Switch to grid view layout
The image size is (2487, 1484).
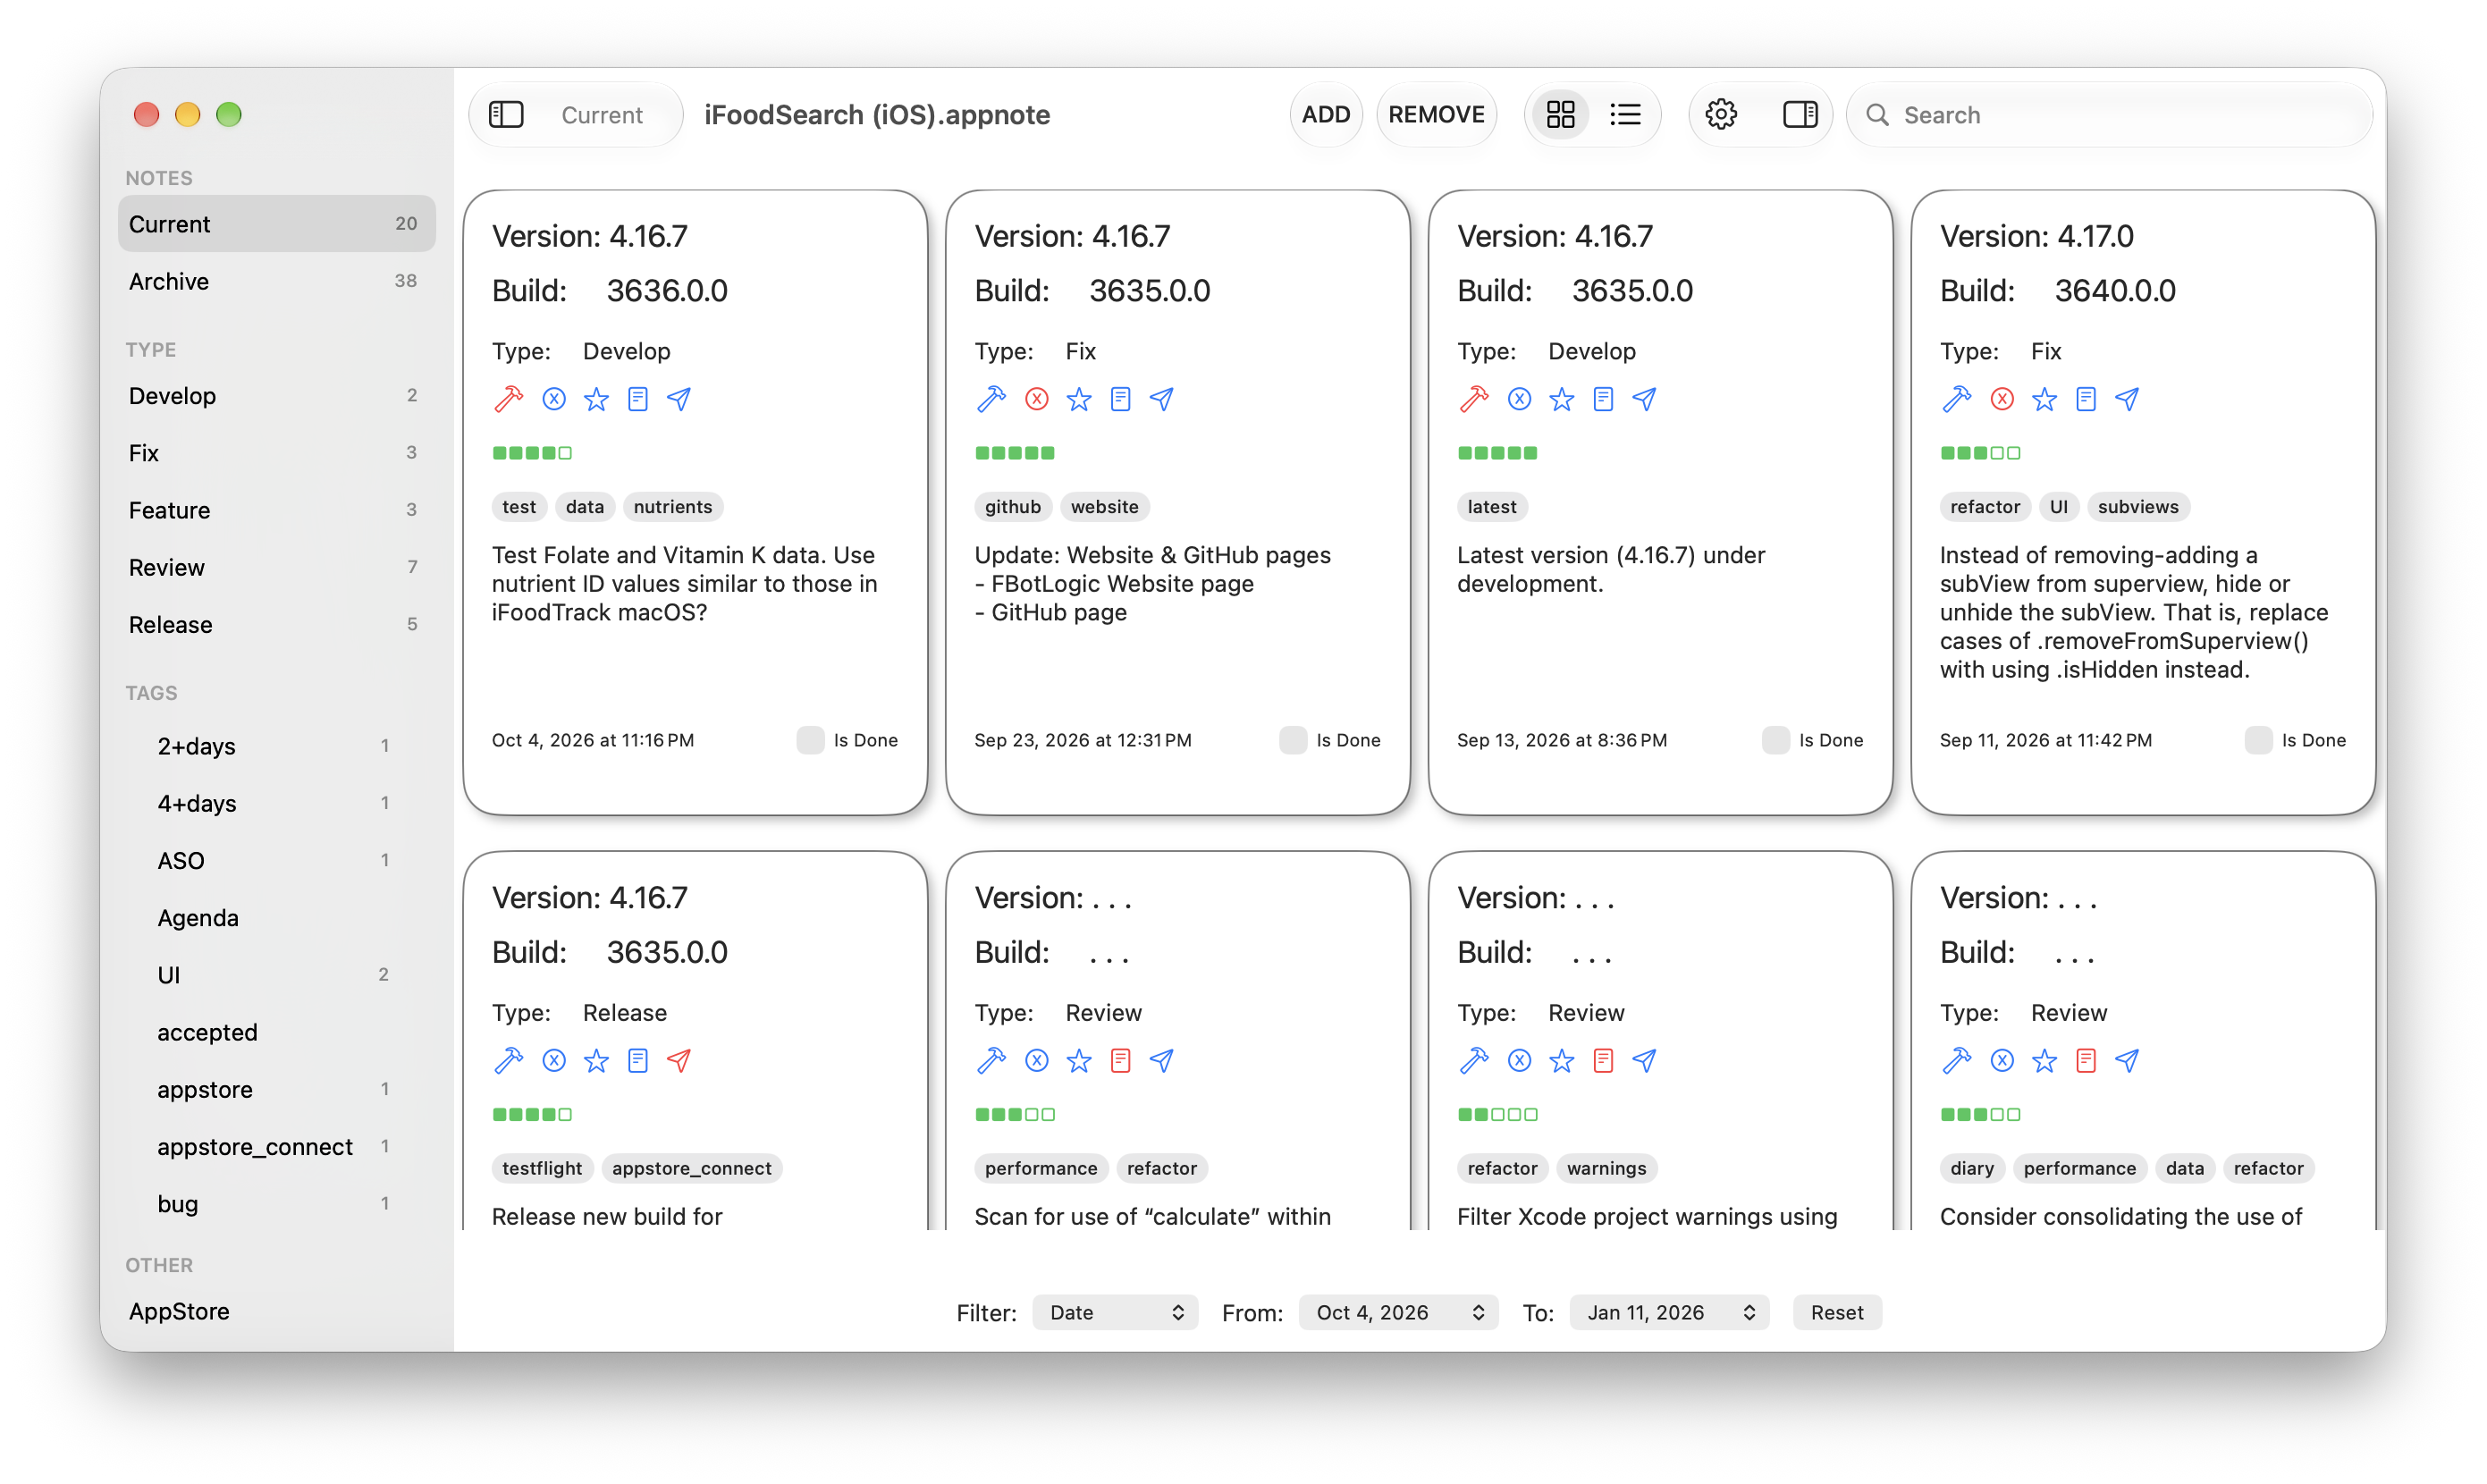click(x=1560, y=115)
